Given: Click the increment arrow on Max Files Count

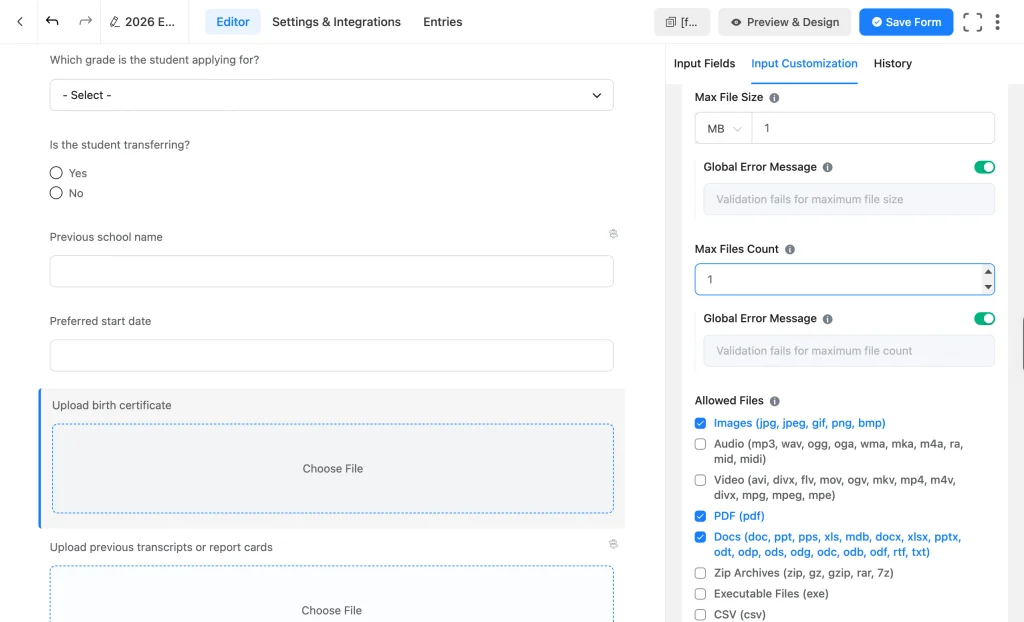Looking at the screenshot, I should (988, 272).
